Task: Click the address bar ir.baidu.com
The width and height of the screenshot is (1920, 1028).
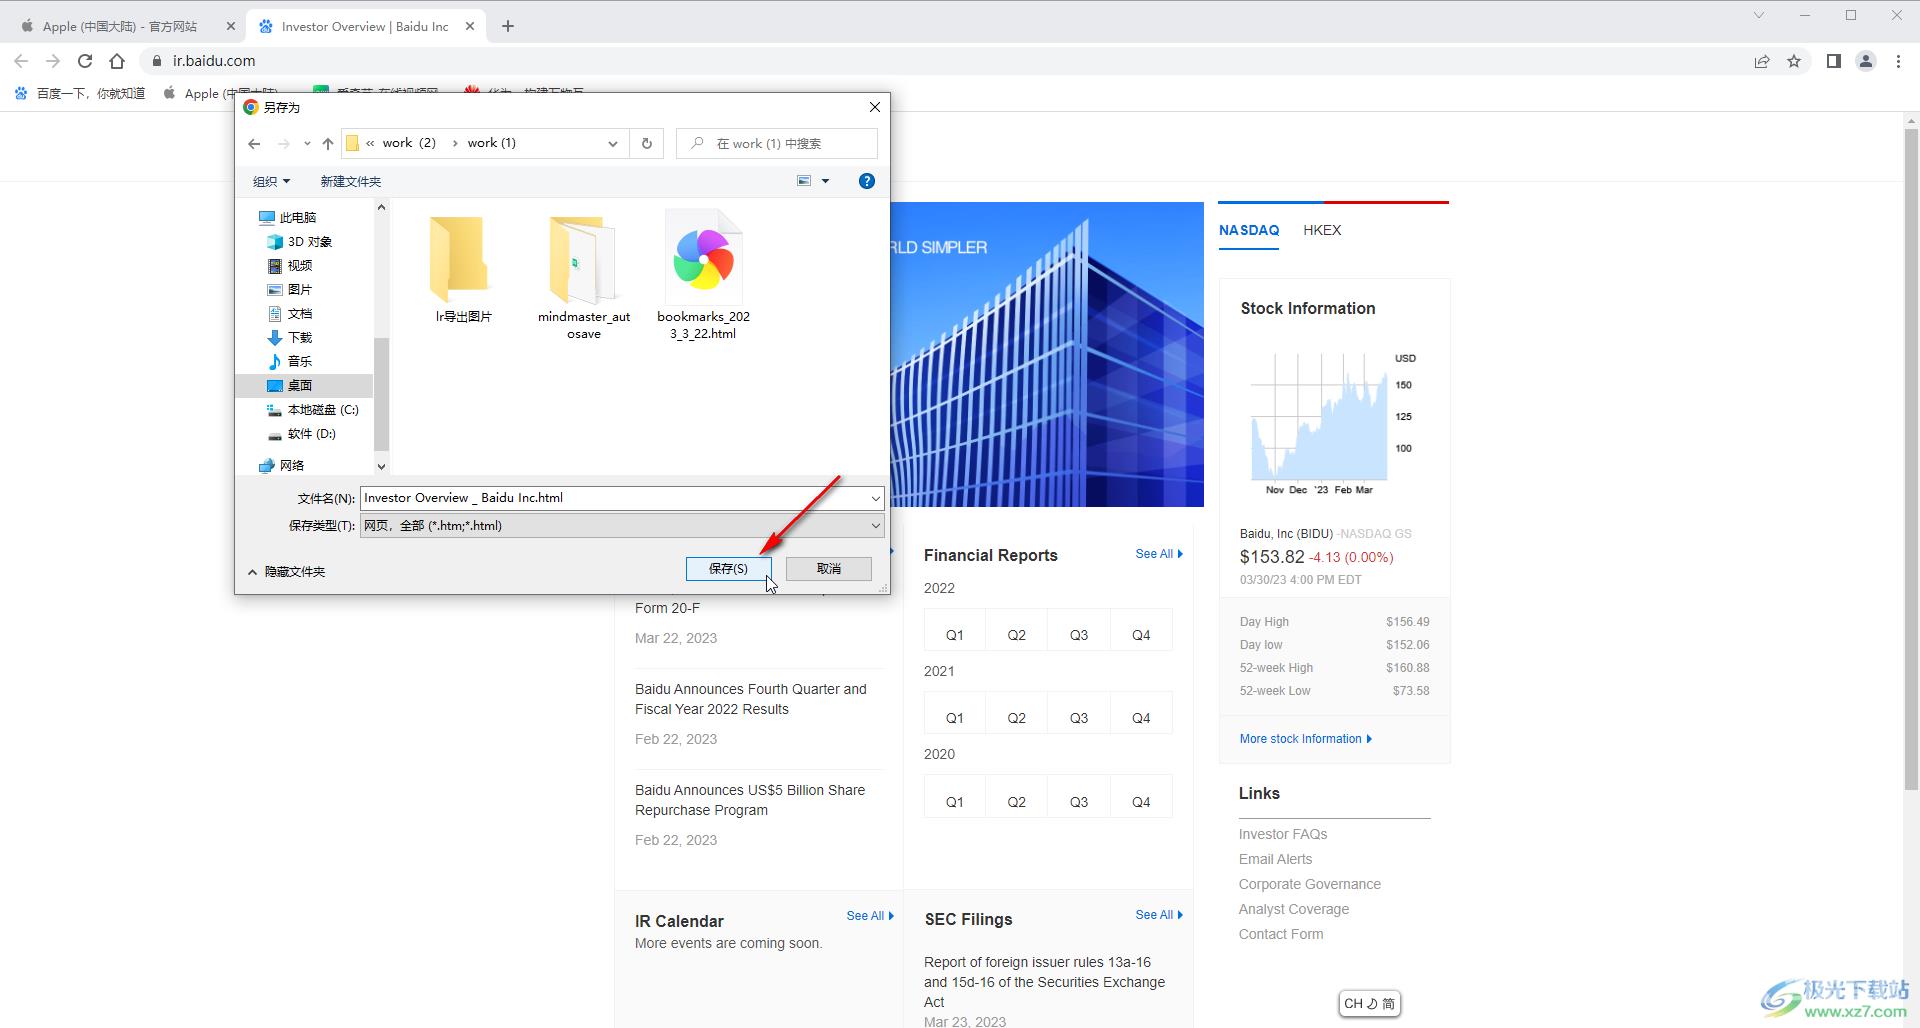Action: click(x=213, y=61)
